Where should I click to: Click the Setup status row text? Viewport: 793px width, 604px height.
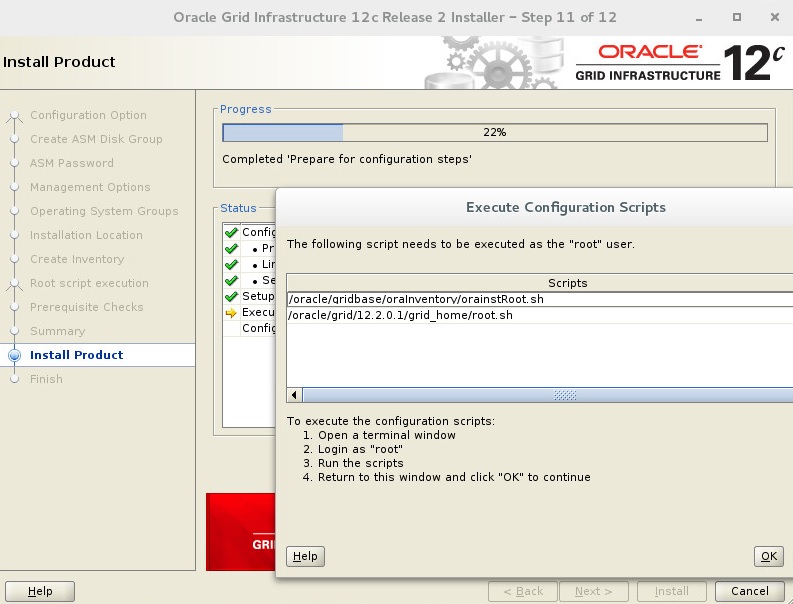click(258, 296)
